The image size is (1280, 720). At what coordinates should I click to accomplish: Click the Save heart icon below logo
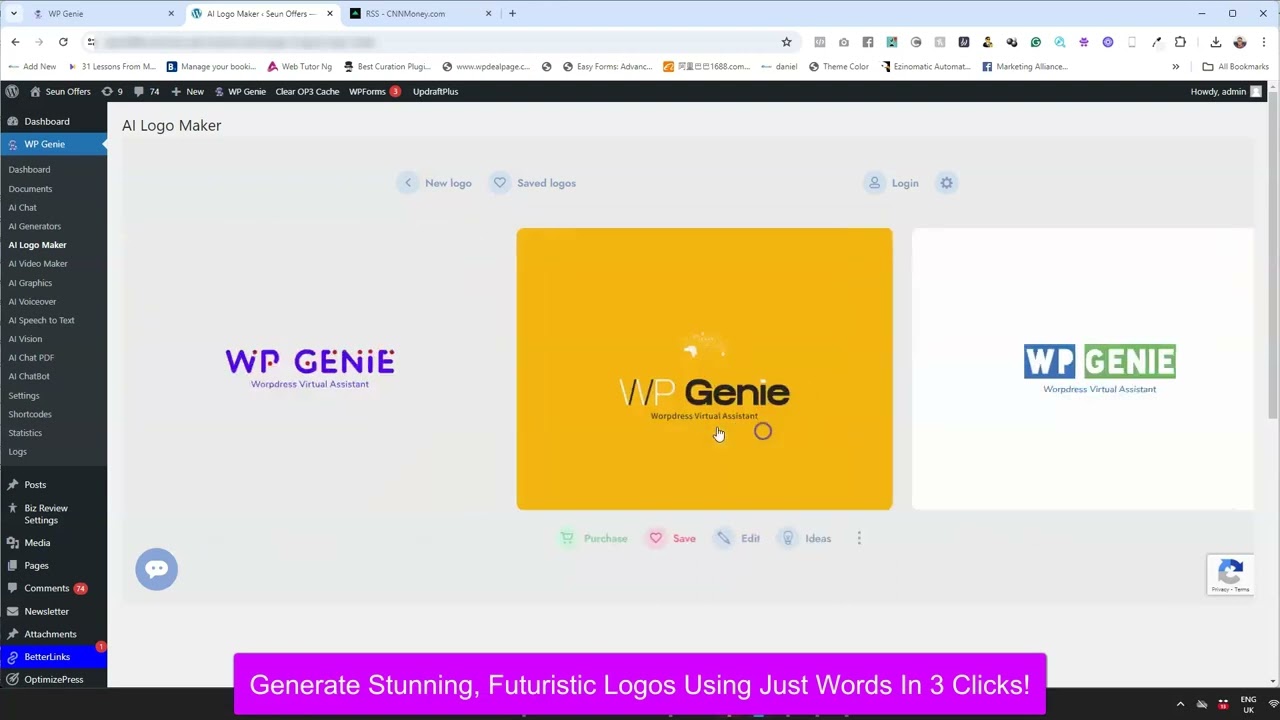click(x=656, y=538)
